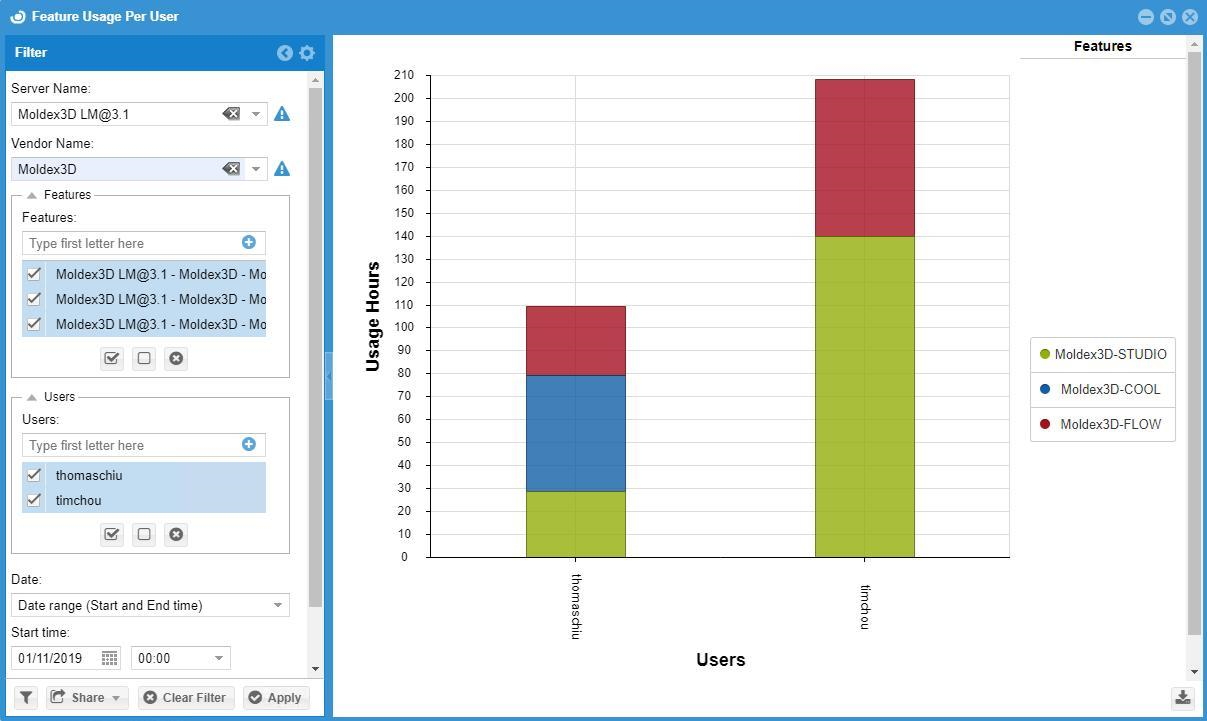The height and width of the screenshot is (721, 1207).
Task: Click thomaschiu's red FLOW bar segment
Action: [576, 341]
